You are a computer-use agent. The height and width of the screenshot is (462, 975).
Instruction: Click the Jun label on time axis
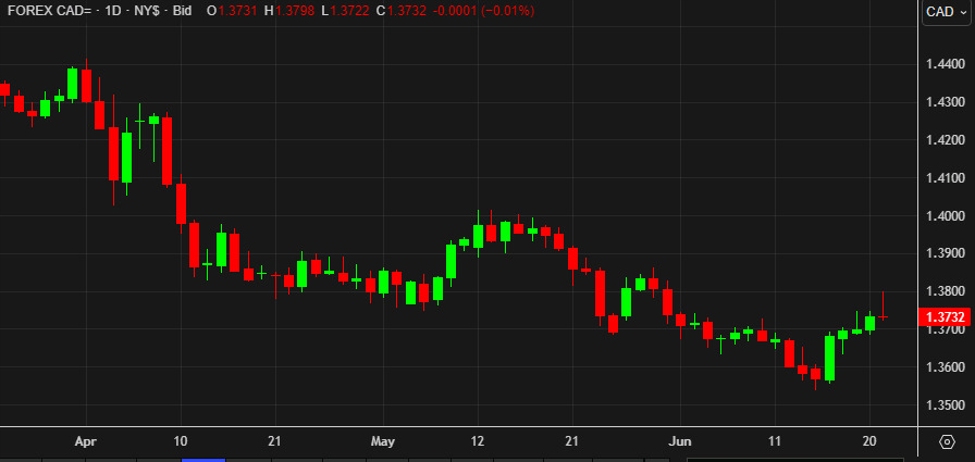coord(679,441)
